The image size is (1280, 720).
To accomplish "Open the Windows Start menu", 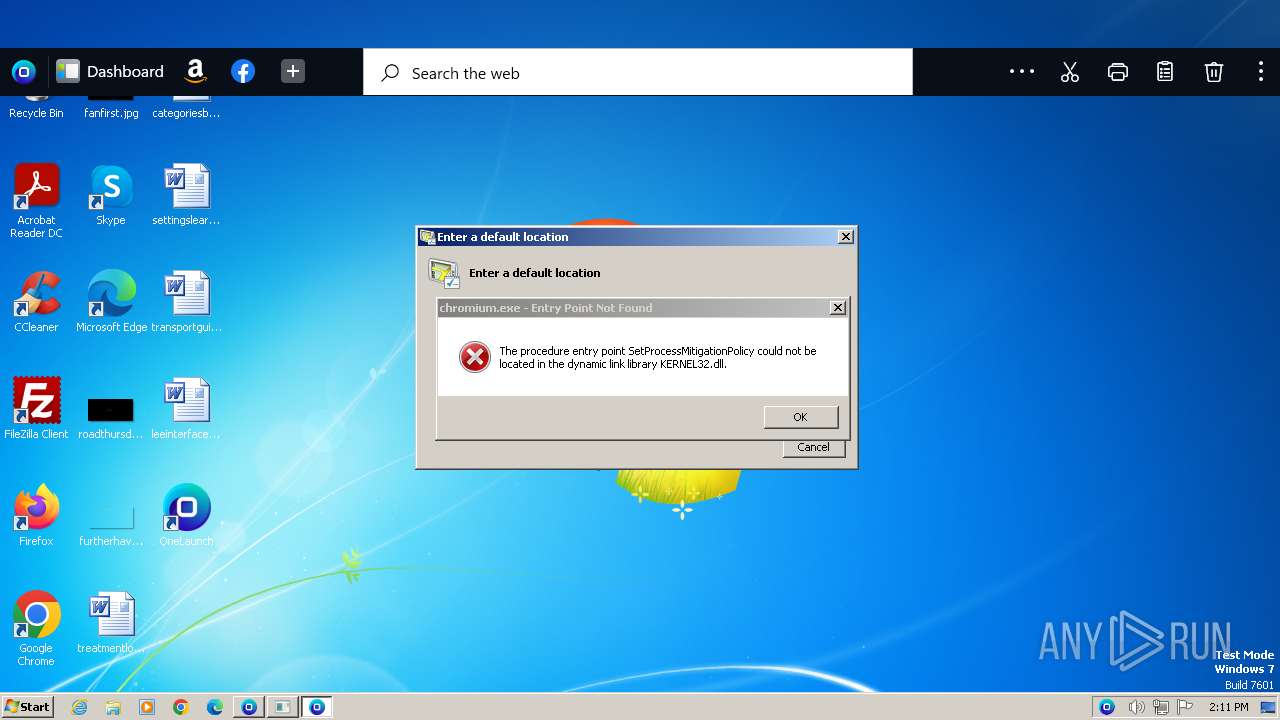I will (x=27, y=706).
